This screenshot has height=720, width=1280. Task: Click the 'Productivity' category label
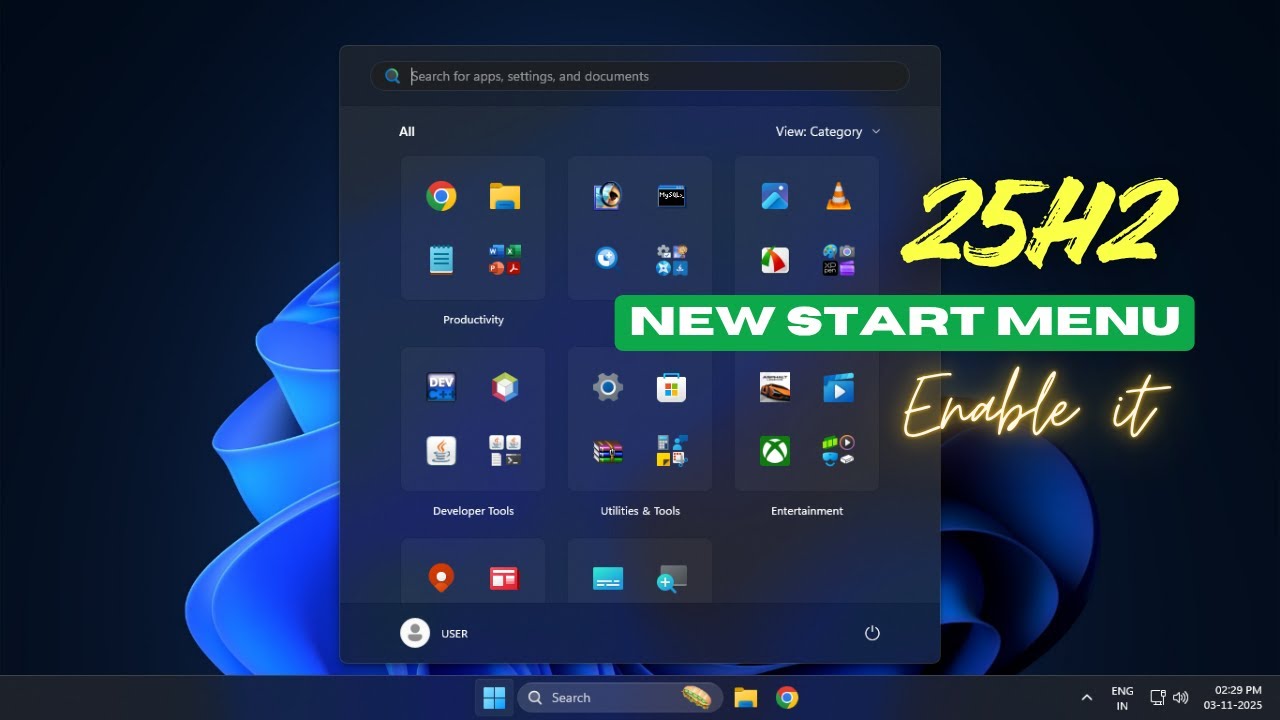(473, 320)
